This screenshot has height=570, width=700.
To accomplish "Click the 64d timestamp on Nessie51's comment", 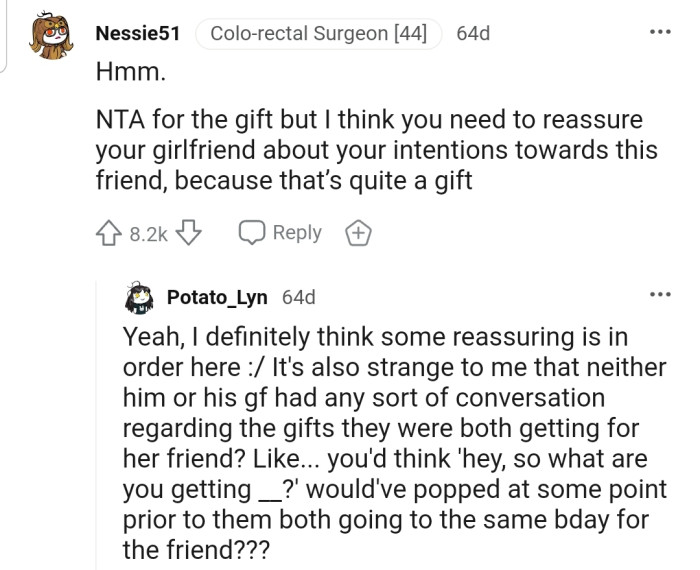I will (x=473, y=34).
